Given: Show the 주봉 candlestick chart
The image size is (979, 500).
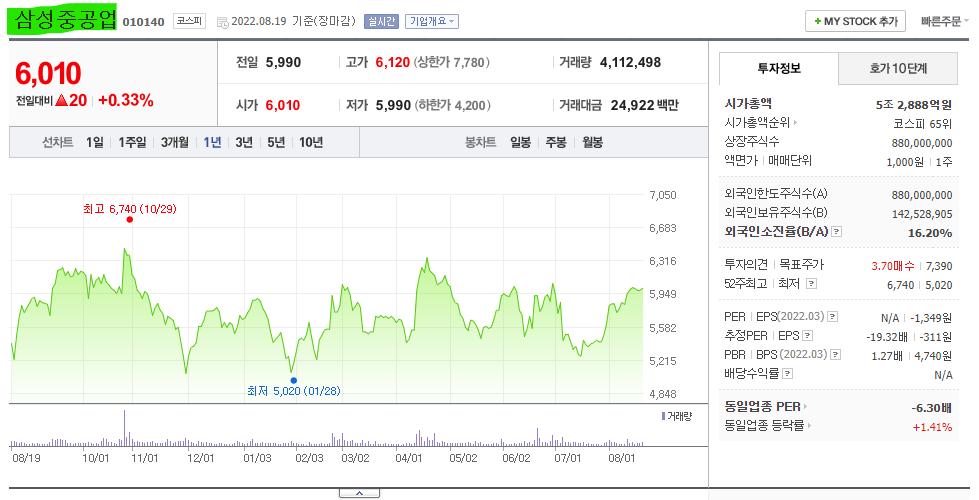Looking at the screenshot, I should (556, 142).
